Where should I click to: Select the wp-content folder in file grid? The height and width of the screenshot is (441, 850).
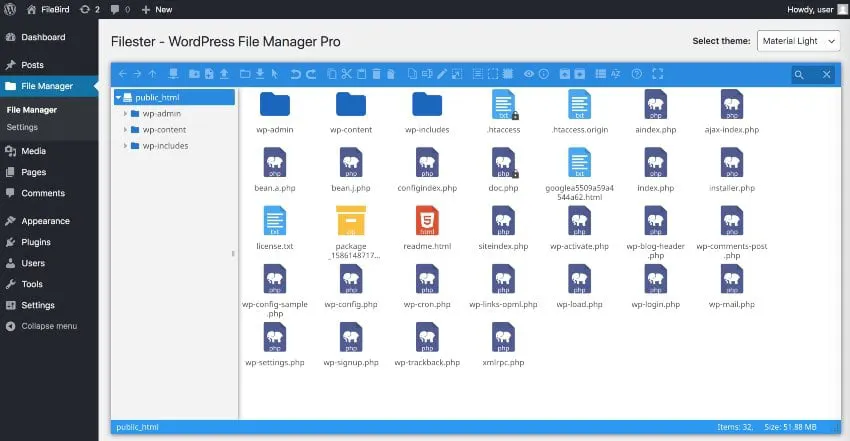tap(351, 112)
